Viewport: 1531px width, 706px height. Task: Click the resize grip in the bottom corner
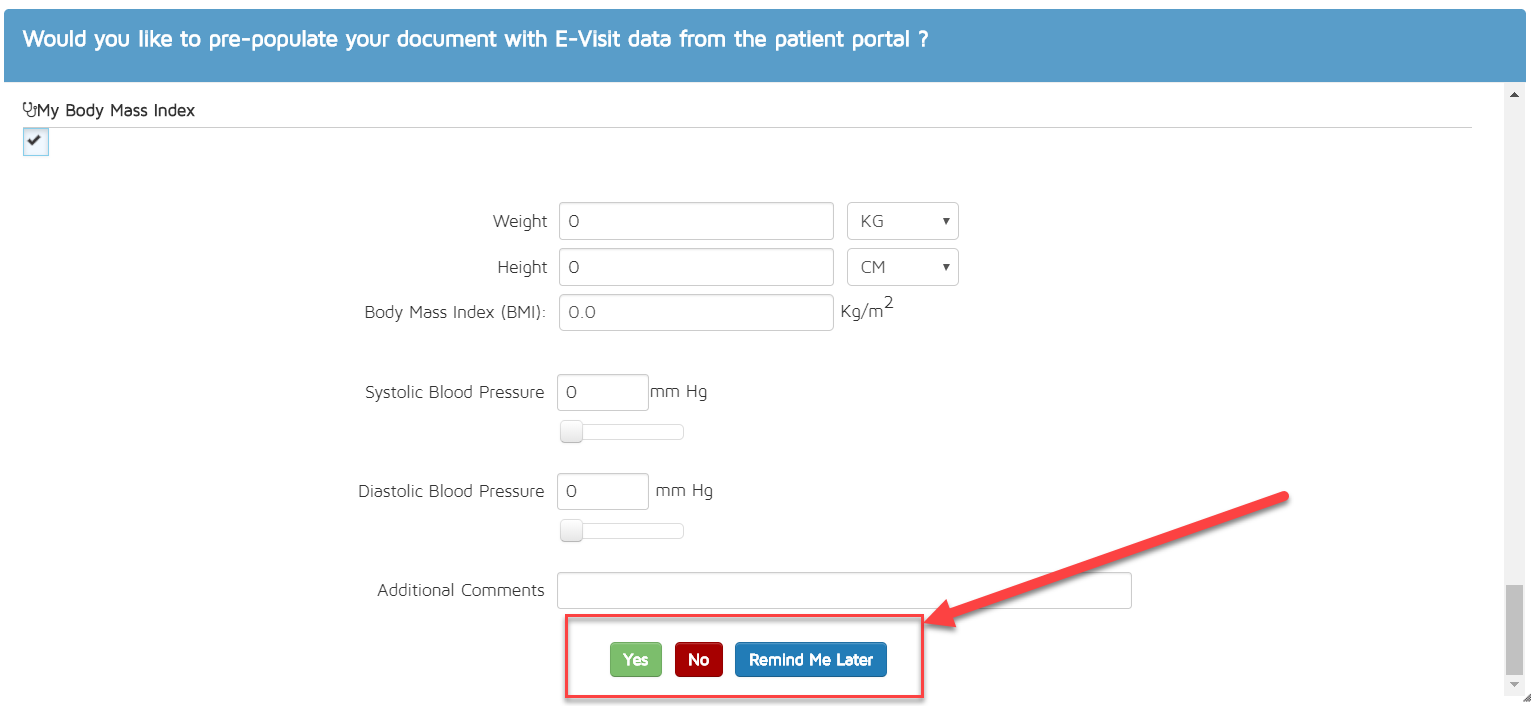coord(1524,699)
